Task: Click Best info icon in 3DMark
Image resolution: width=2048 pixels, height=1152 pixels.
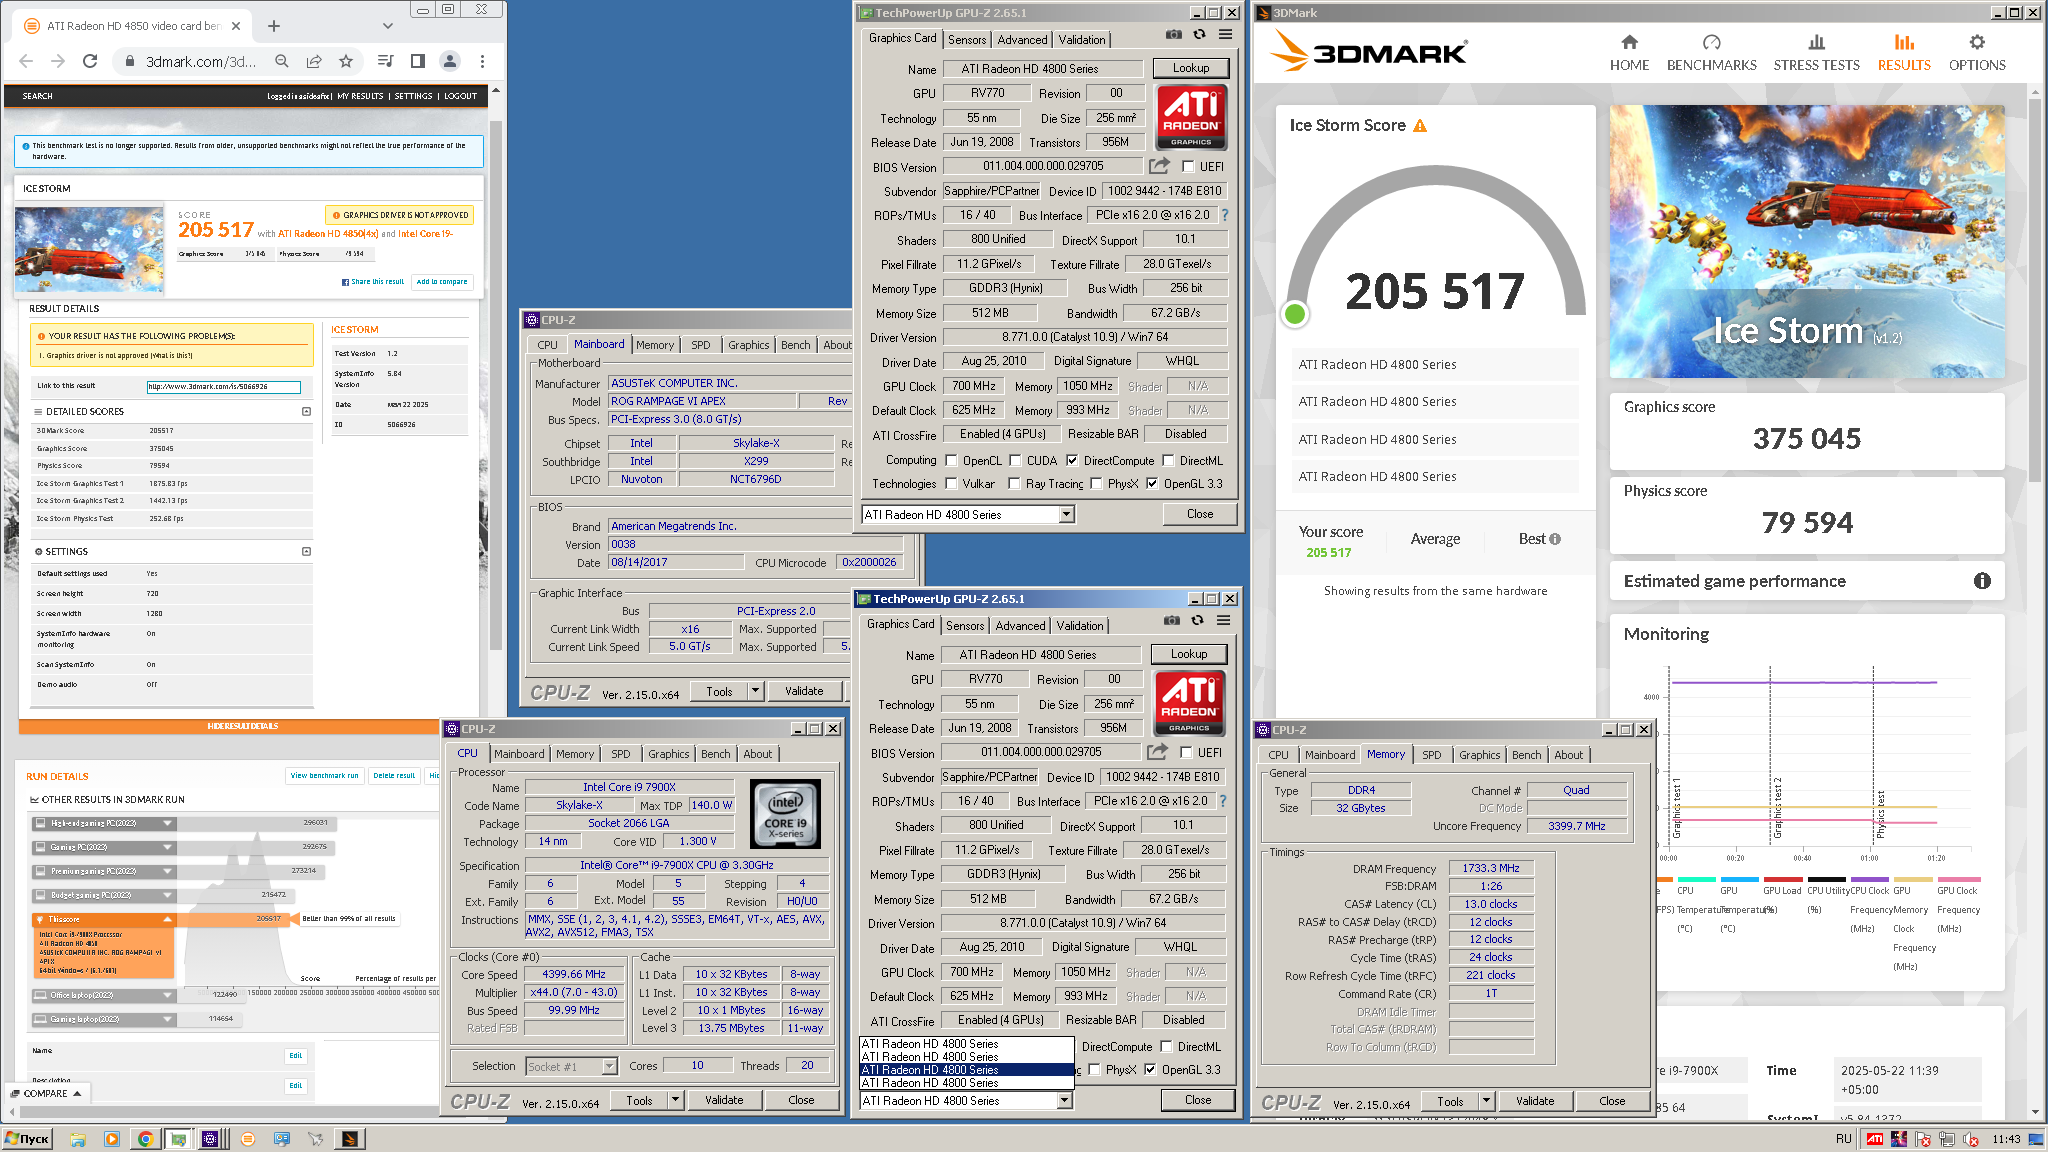Action: 1555,539
